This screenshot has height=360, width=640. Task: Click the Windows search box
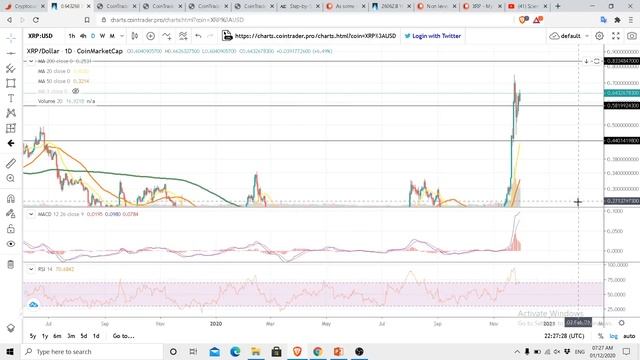(x=92, y=351)
